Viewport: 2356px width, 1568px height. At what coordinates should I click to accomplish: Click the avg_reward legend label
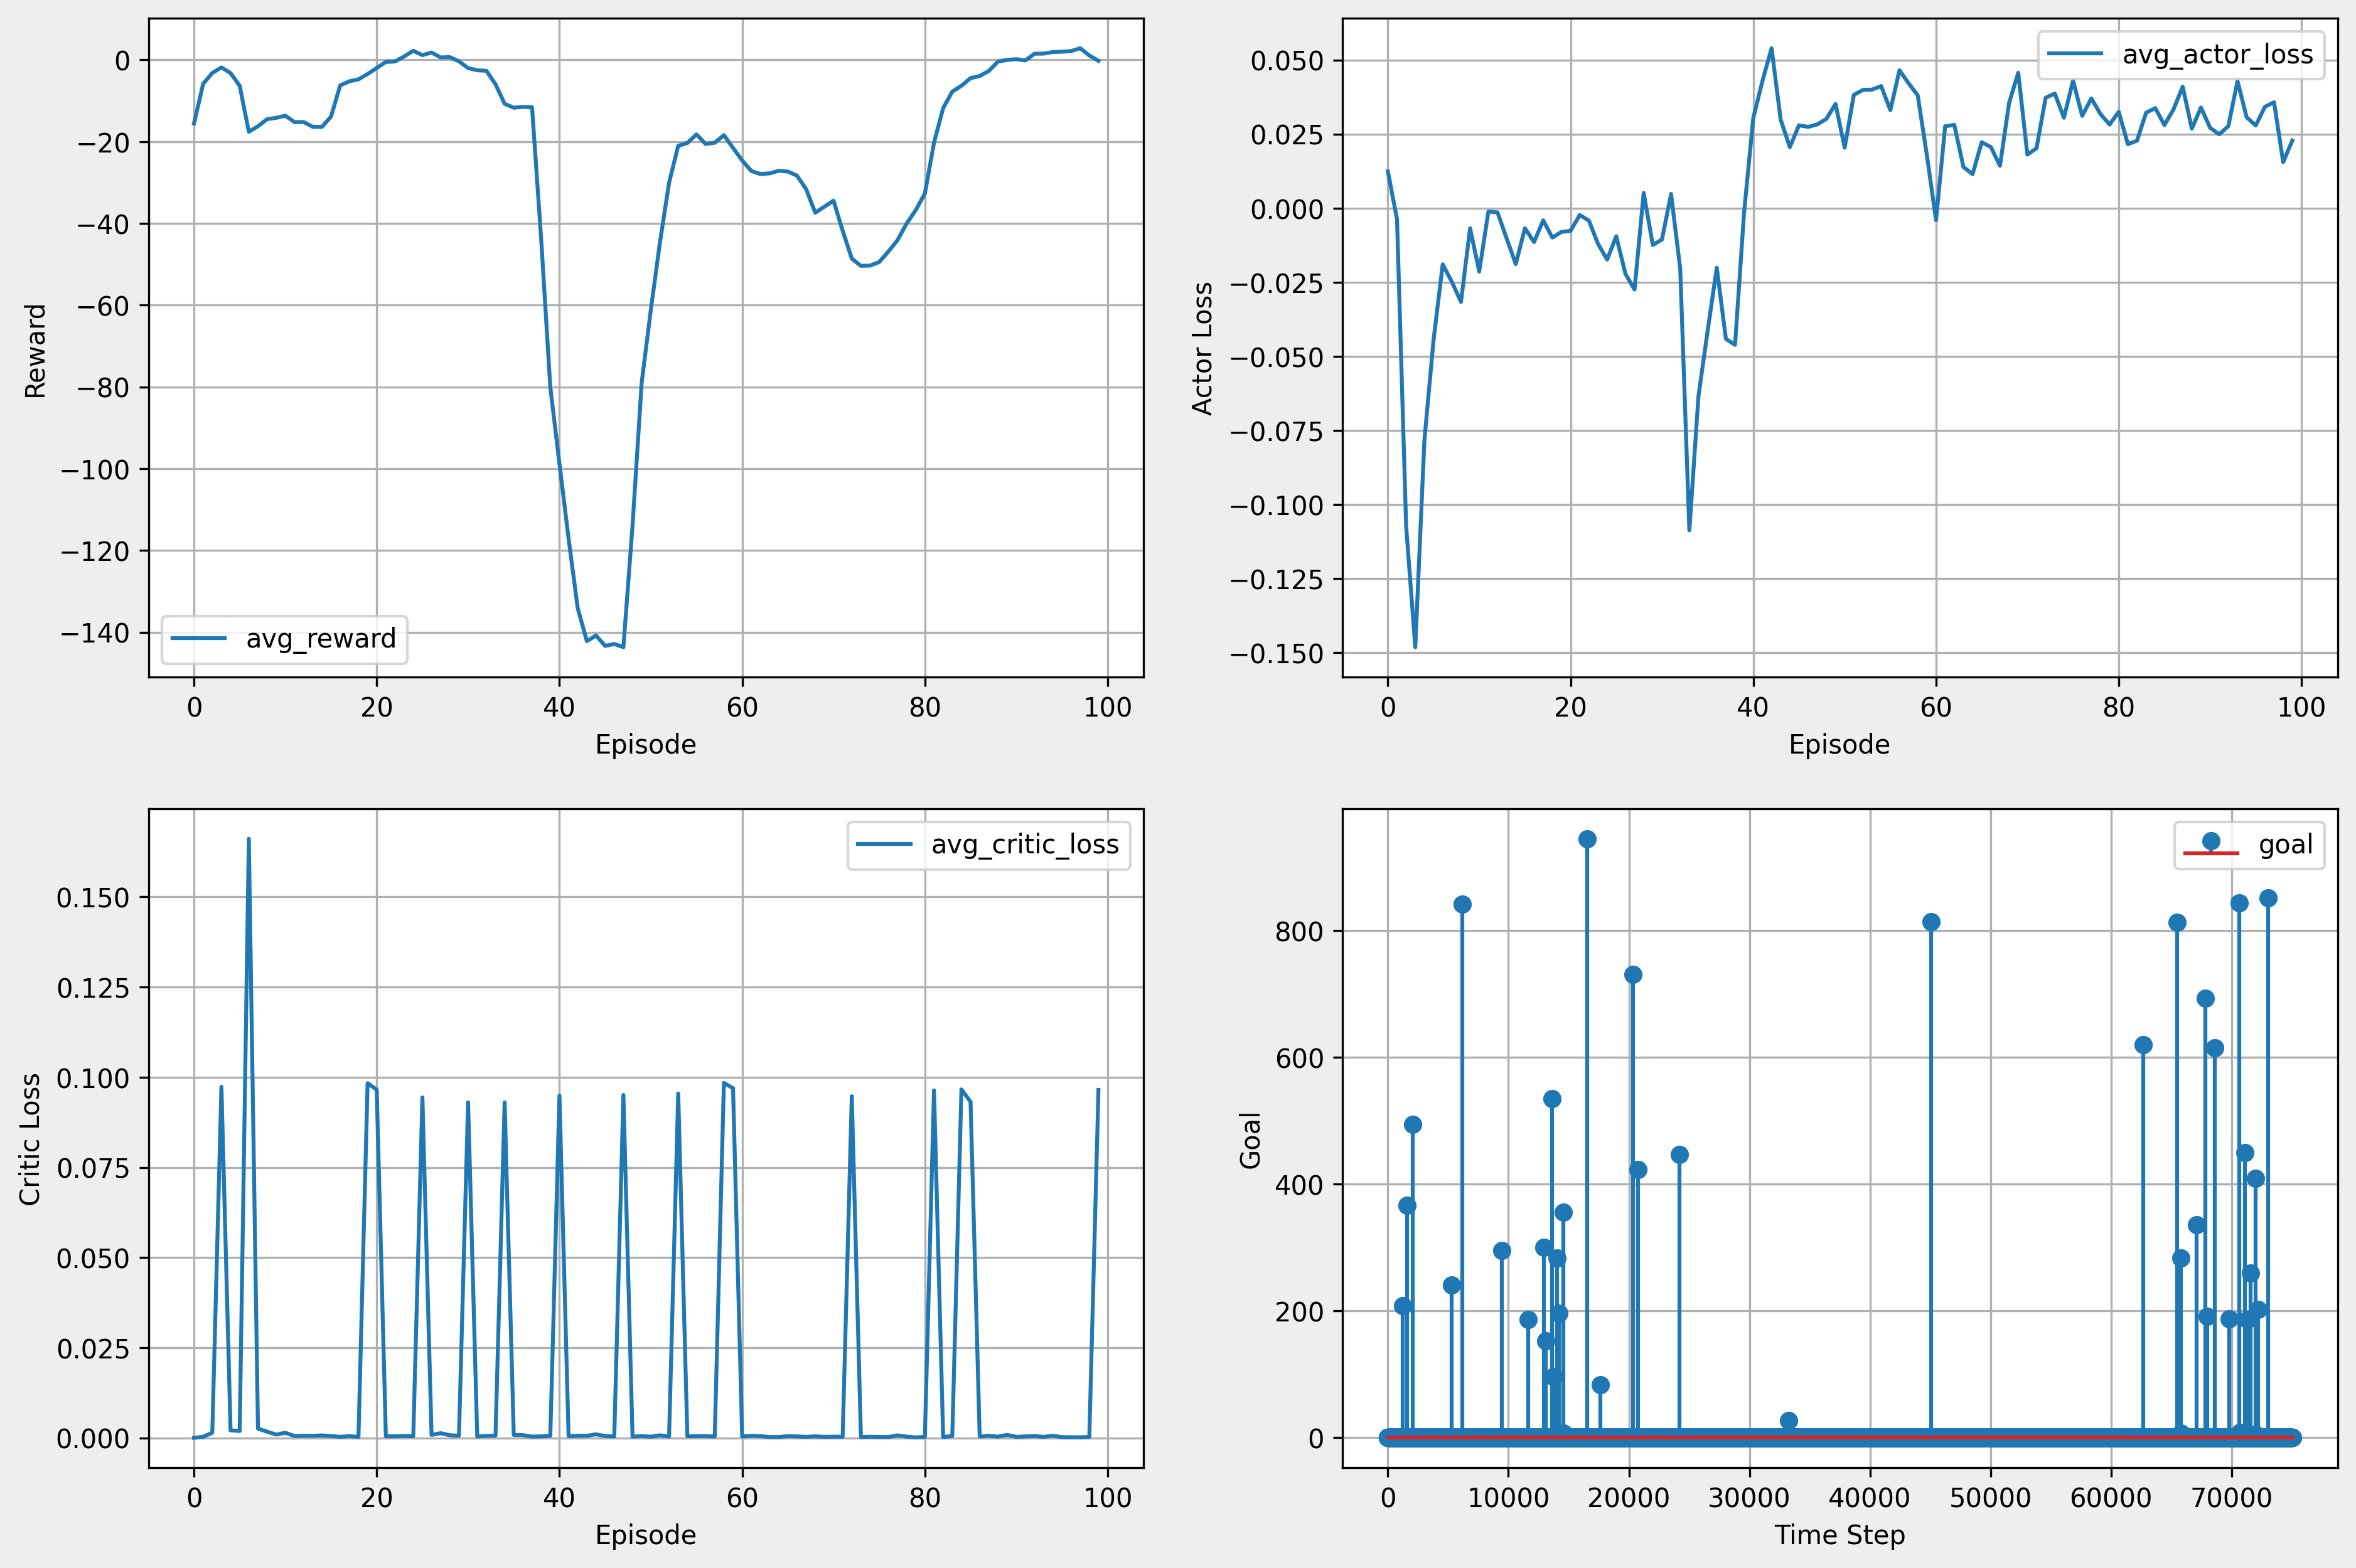[x=321, y=638]
